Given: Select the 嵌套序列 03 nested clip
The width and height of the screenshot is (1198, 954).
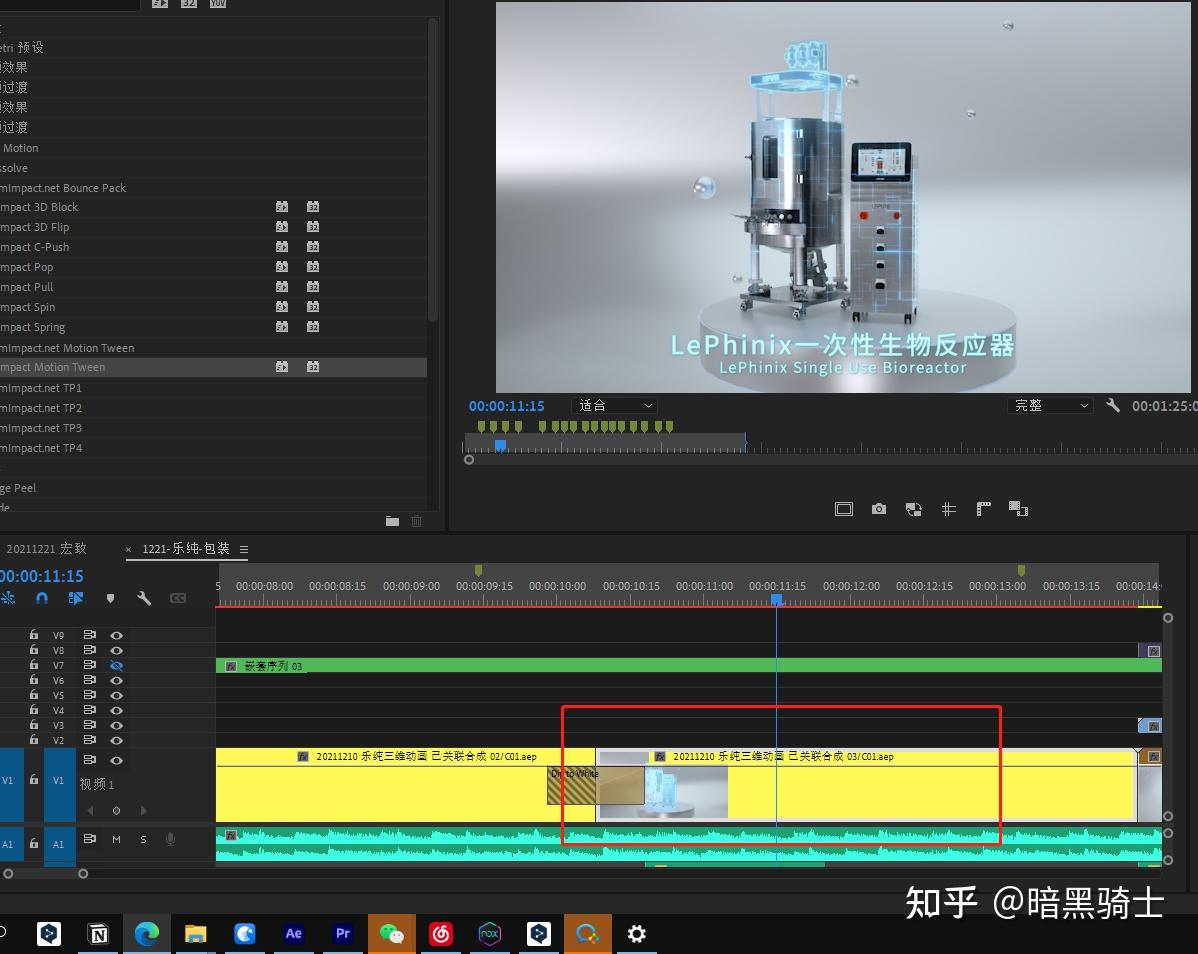Looking at the screenshot, I should coord(688,666).
